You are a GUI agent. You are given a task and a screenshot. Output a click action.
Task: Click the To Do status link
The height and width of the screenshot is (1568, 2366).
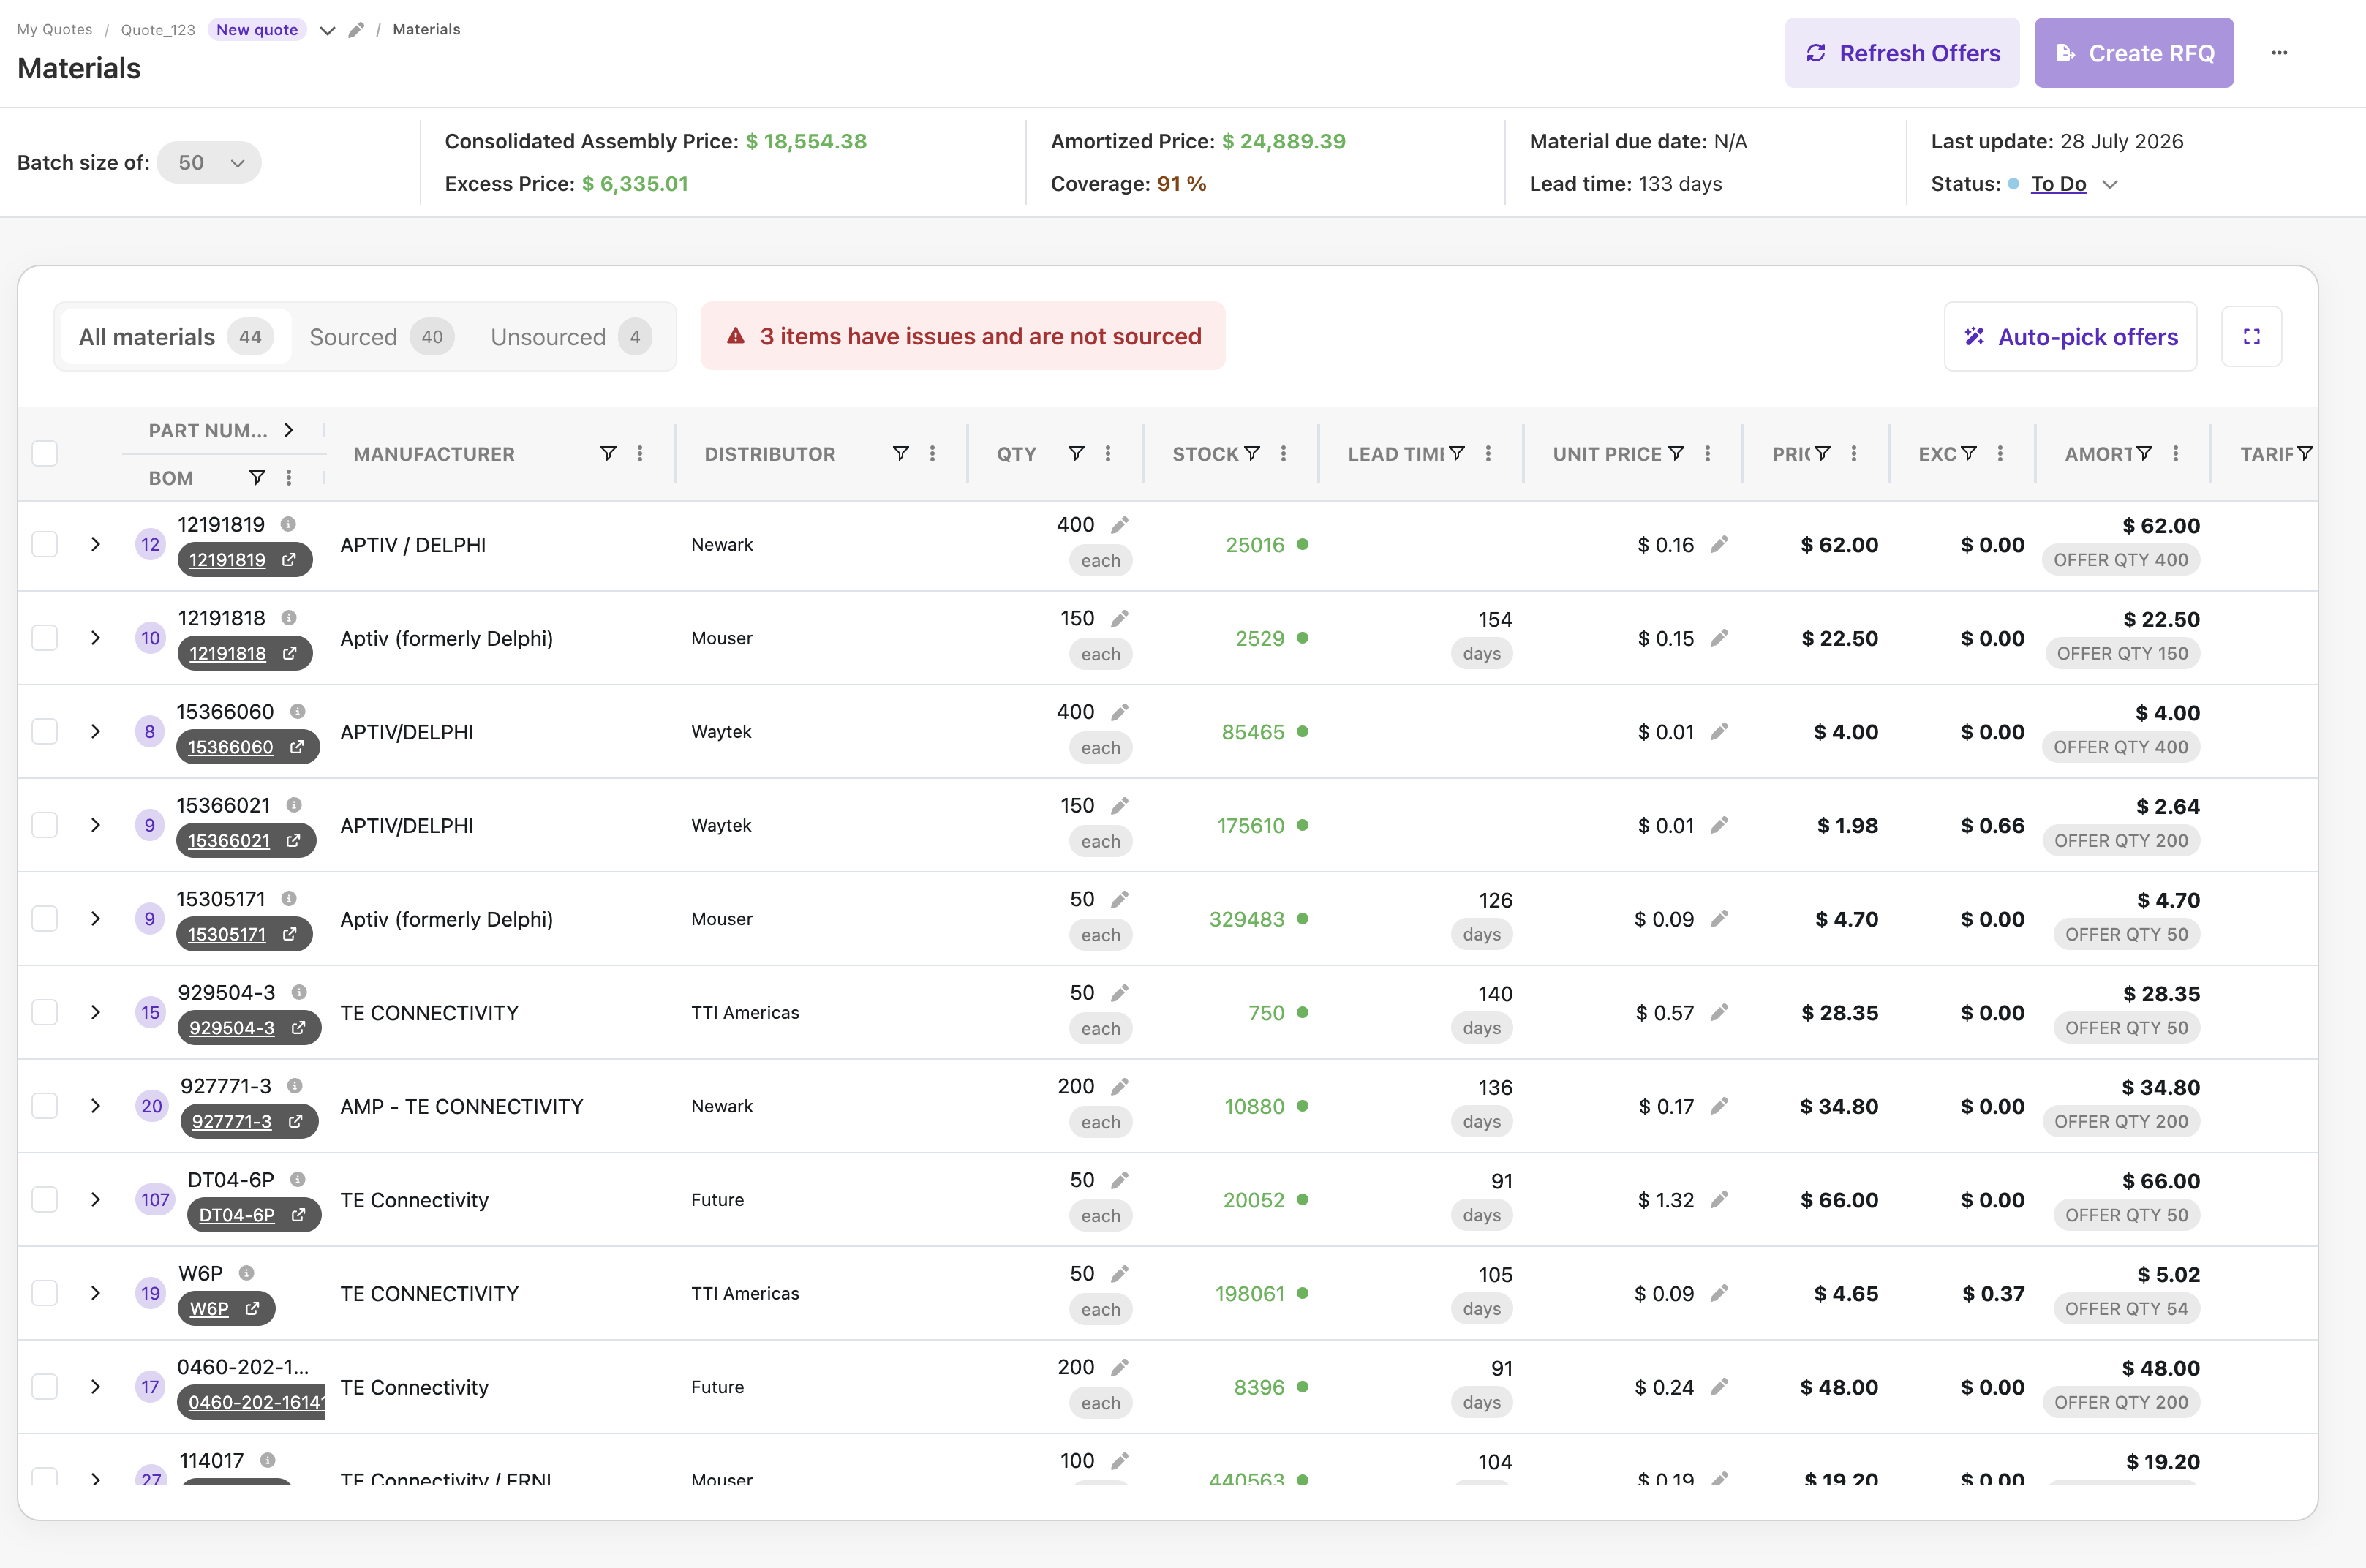2058,184
